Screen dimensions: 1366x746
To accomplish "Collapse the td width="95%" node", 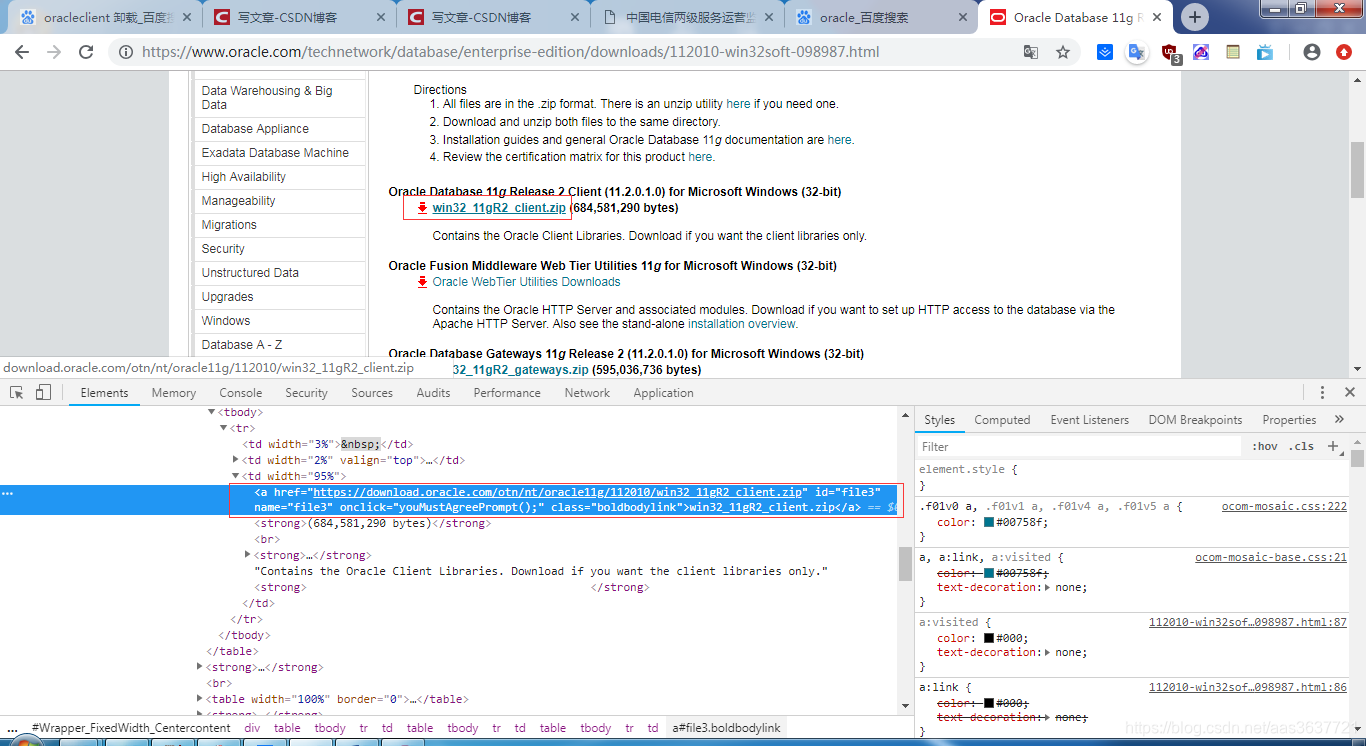I will 235,476.
